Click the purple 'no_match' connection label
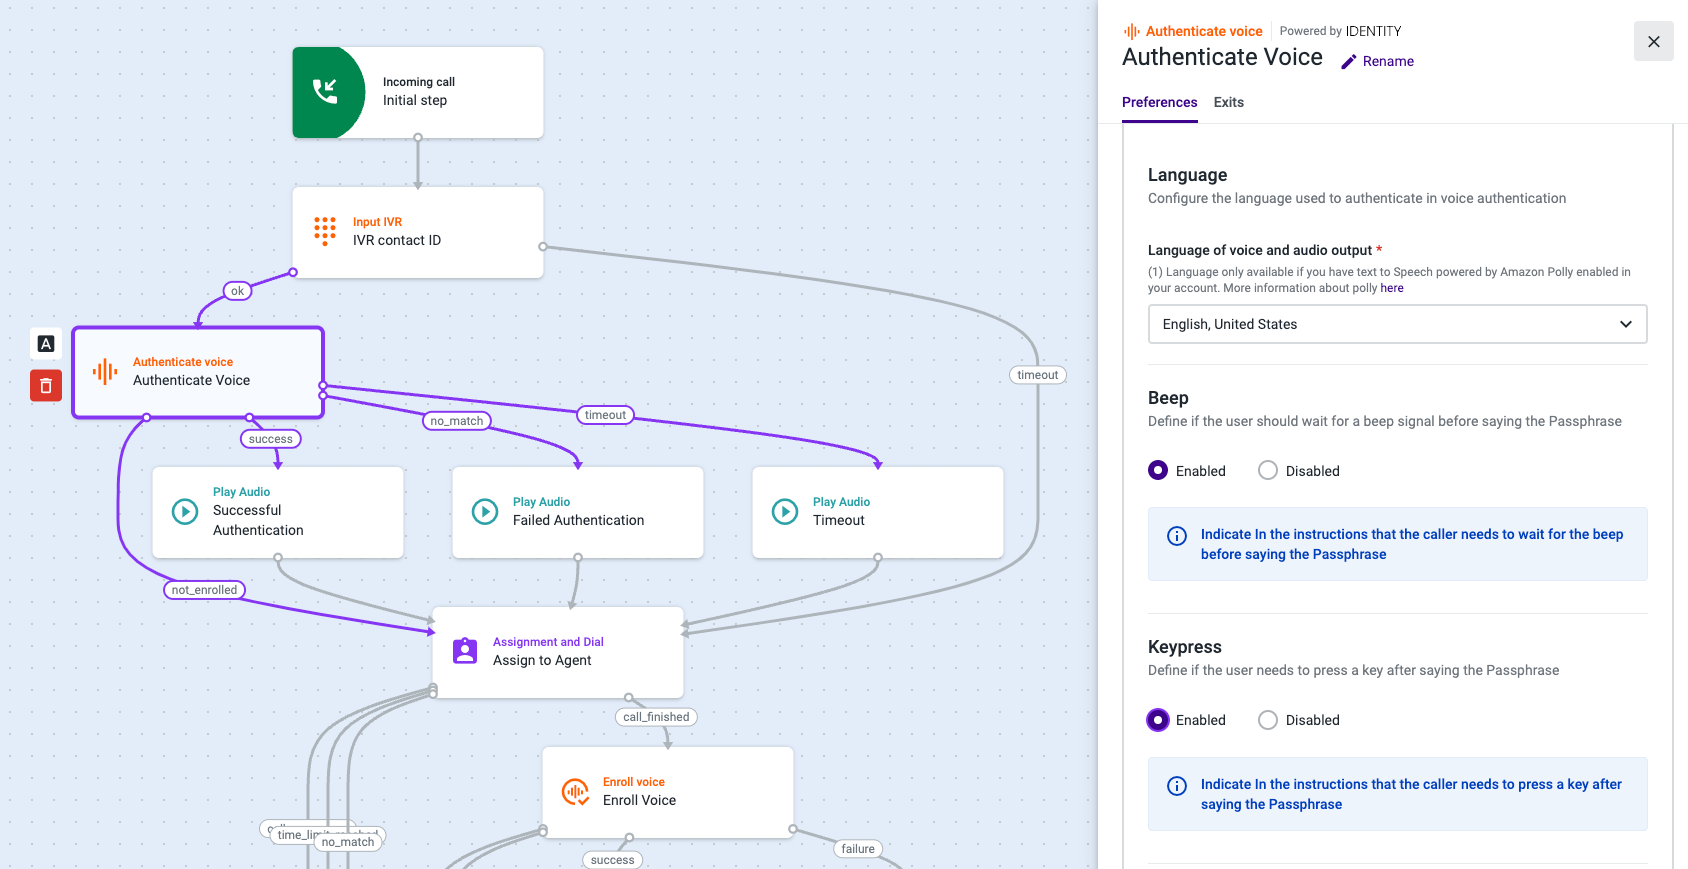 coord(457,421)
